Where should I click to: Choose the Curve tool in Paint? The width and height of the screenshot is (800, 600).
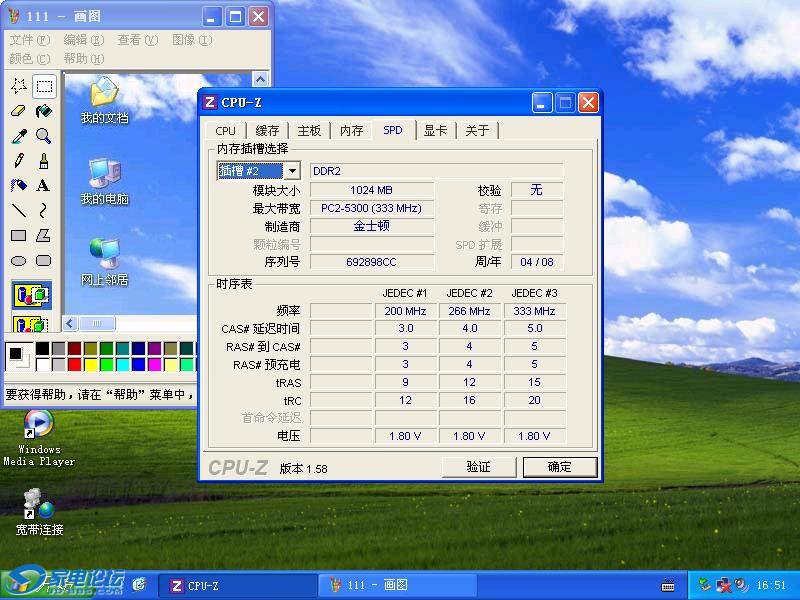tap(44, 210)
